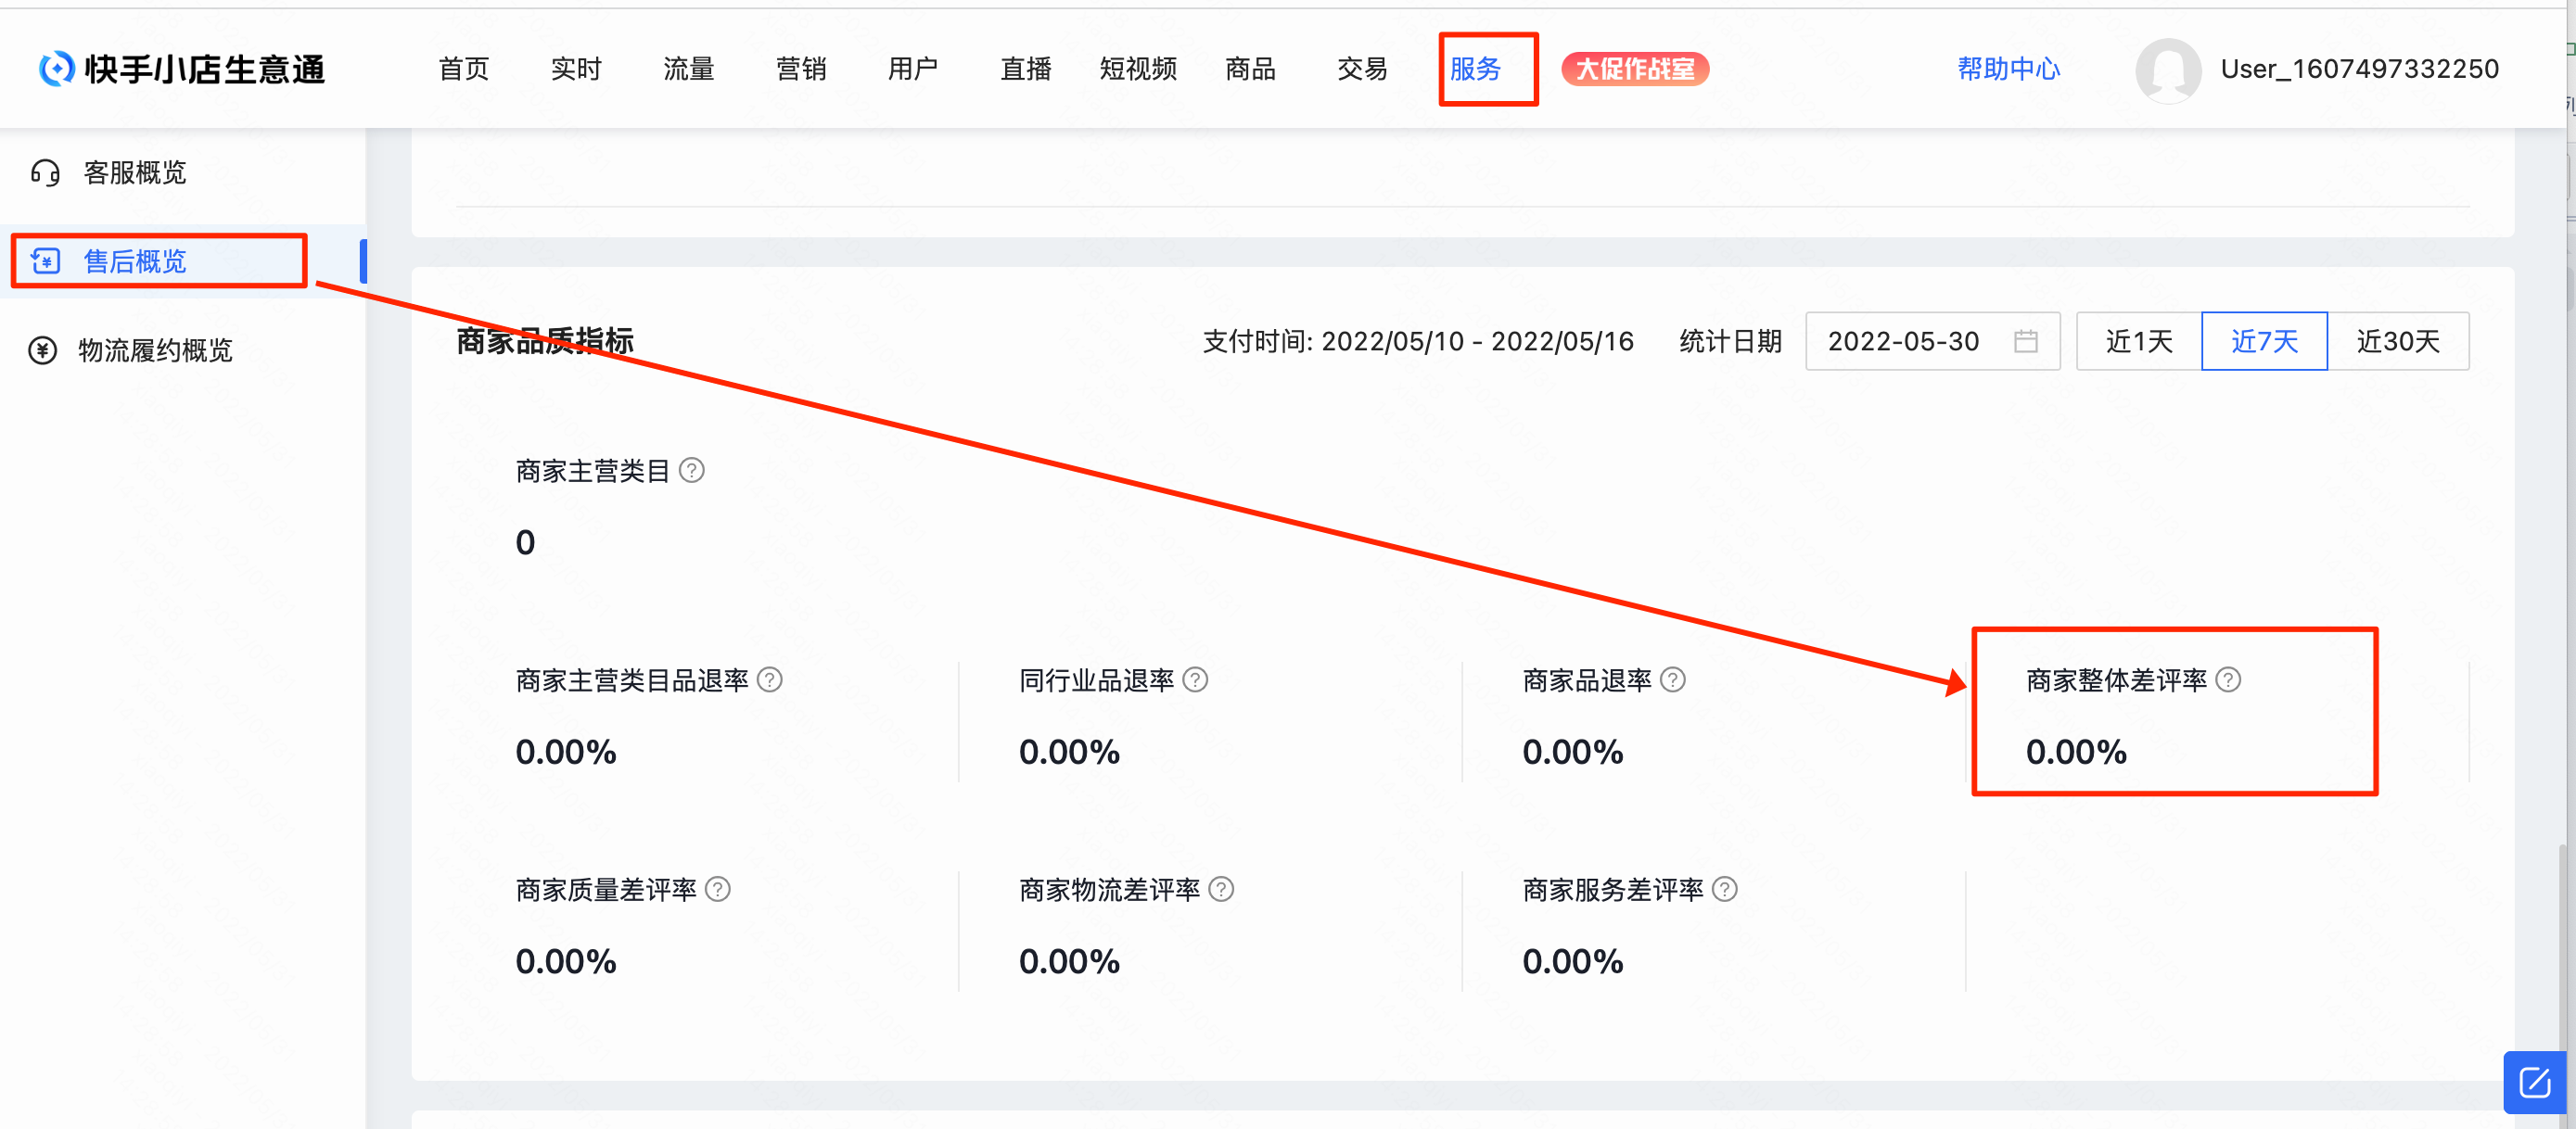Image resolution: width=2576 pixels, height=1129 pixels.
Task: Click the question mark next to 商家品退率
Action: [1672, 680]
